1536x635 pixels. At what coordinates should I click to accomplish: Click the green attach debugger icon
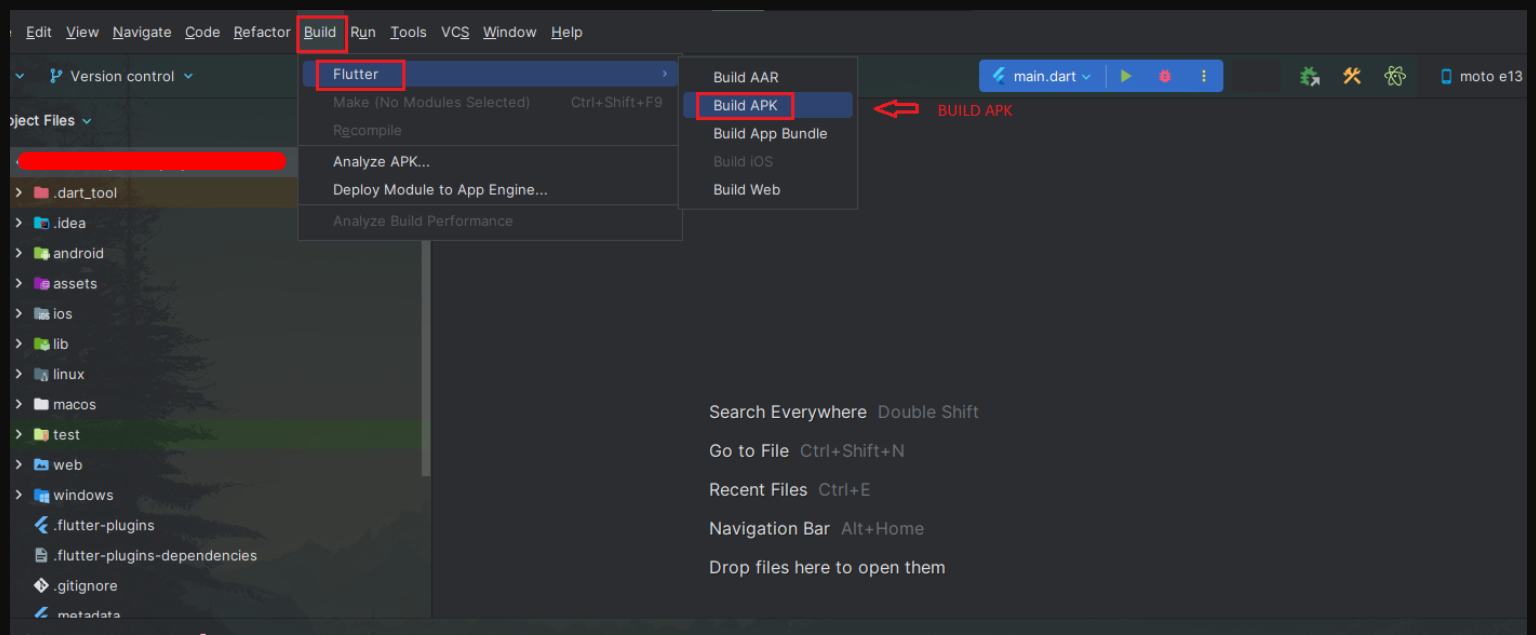pyautogui.click(x=1309, y=76)
